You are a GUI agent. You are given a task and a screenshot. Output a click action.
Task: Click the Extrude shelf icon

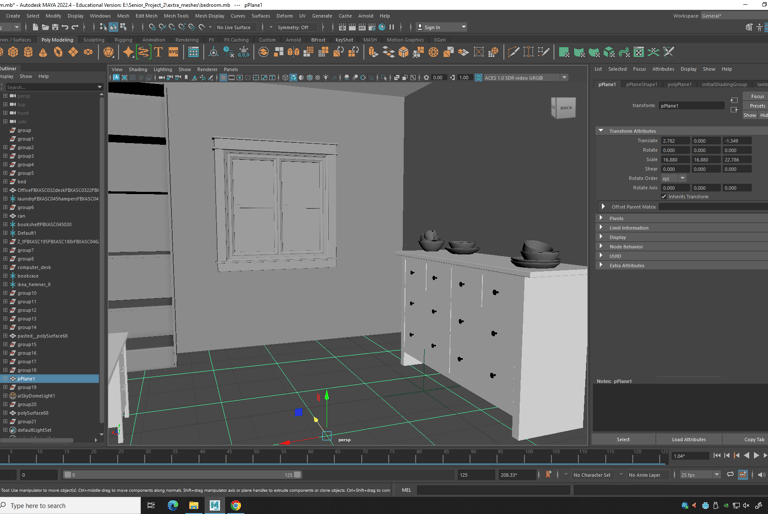373,52
